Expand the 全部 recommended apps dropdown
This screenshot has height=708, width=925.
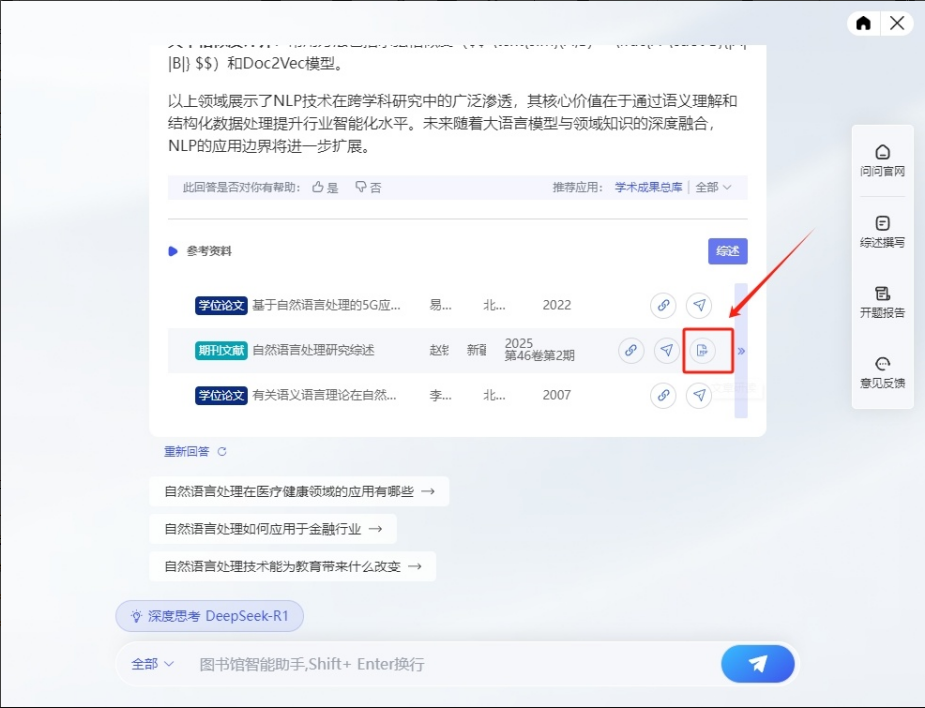pyautogui.click(x=713, y=187)
